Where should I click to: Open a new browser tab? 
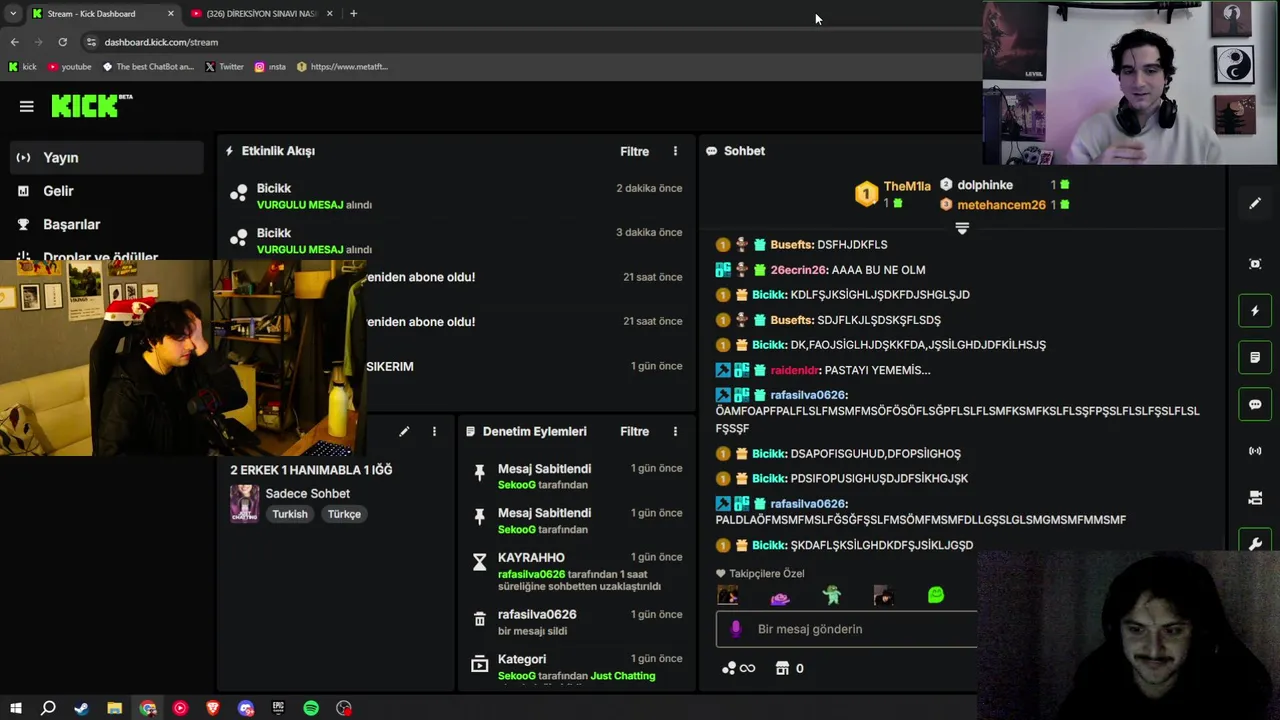click(353, 14)
